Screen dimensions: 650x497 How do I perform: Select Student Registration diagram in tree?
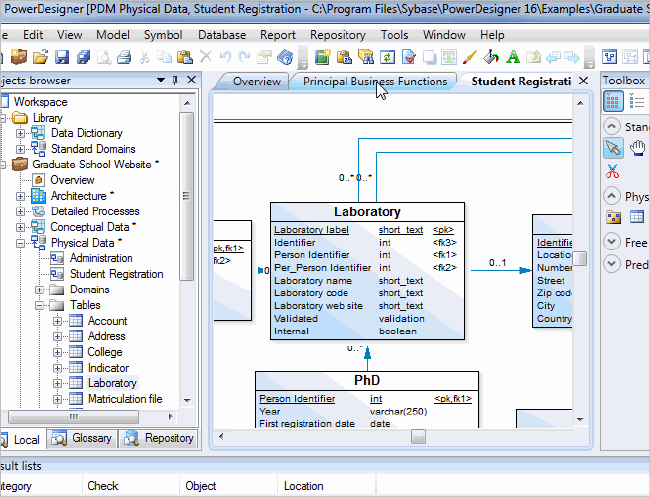coord(116,274)
